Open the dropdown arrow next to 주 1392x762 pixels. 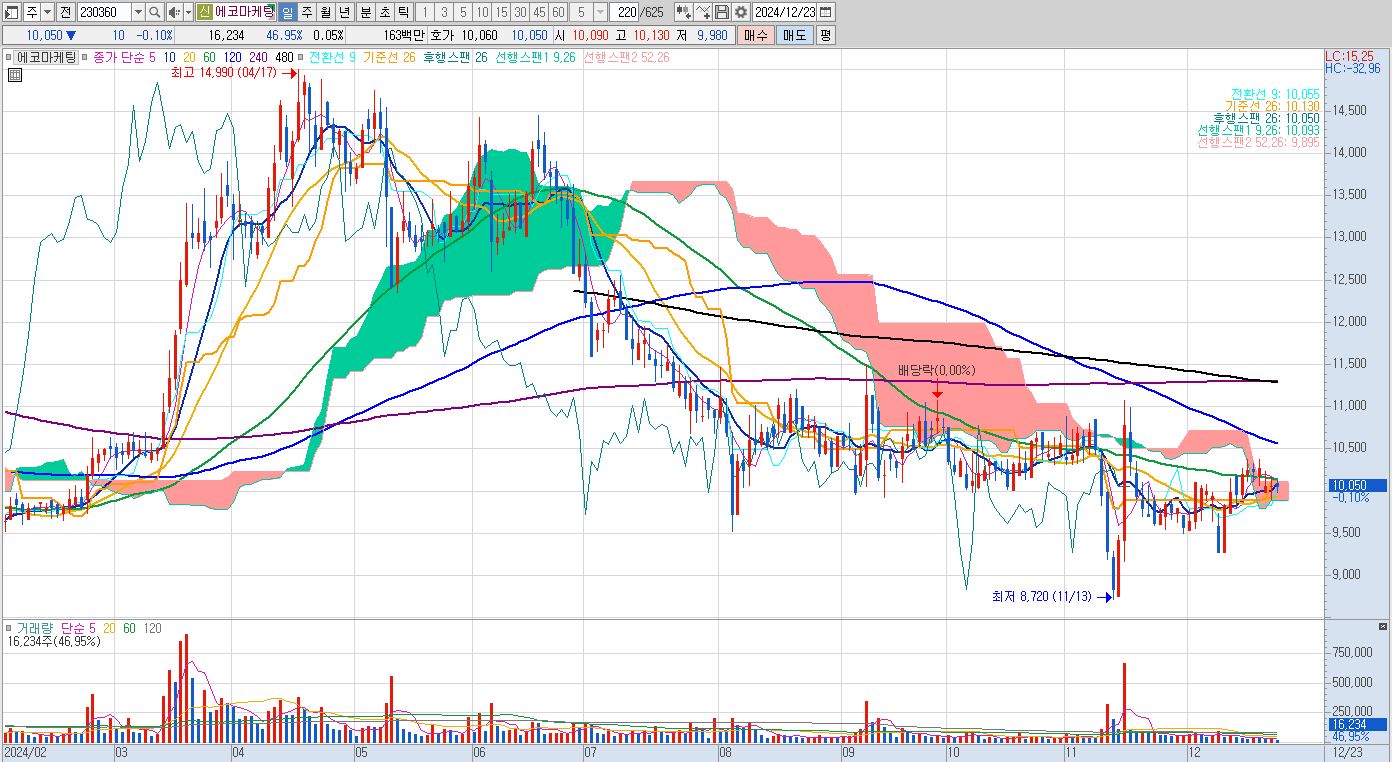[x=47, y=12]
